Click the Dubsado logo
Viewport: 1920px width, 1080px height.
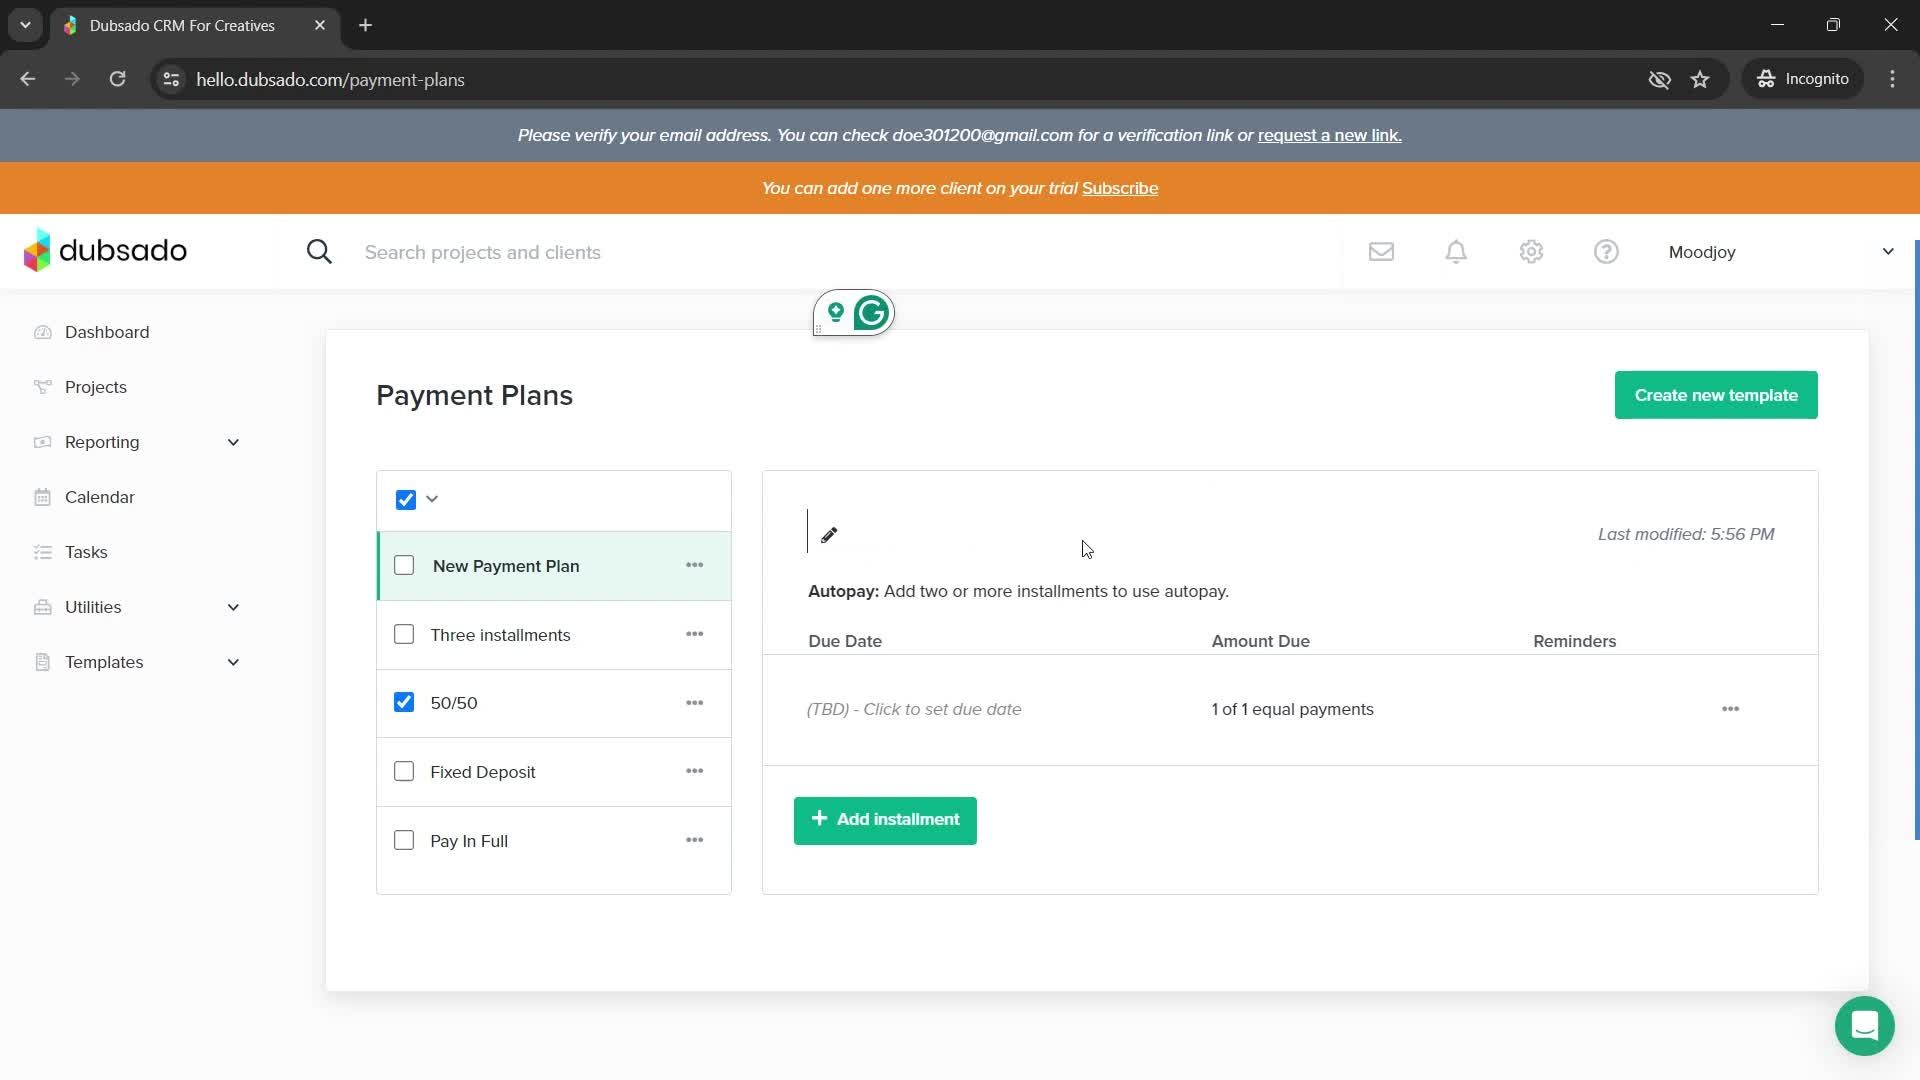point(105,250)
